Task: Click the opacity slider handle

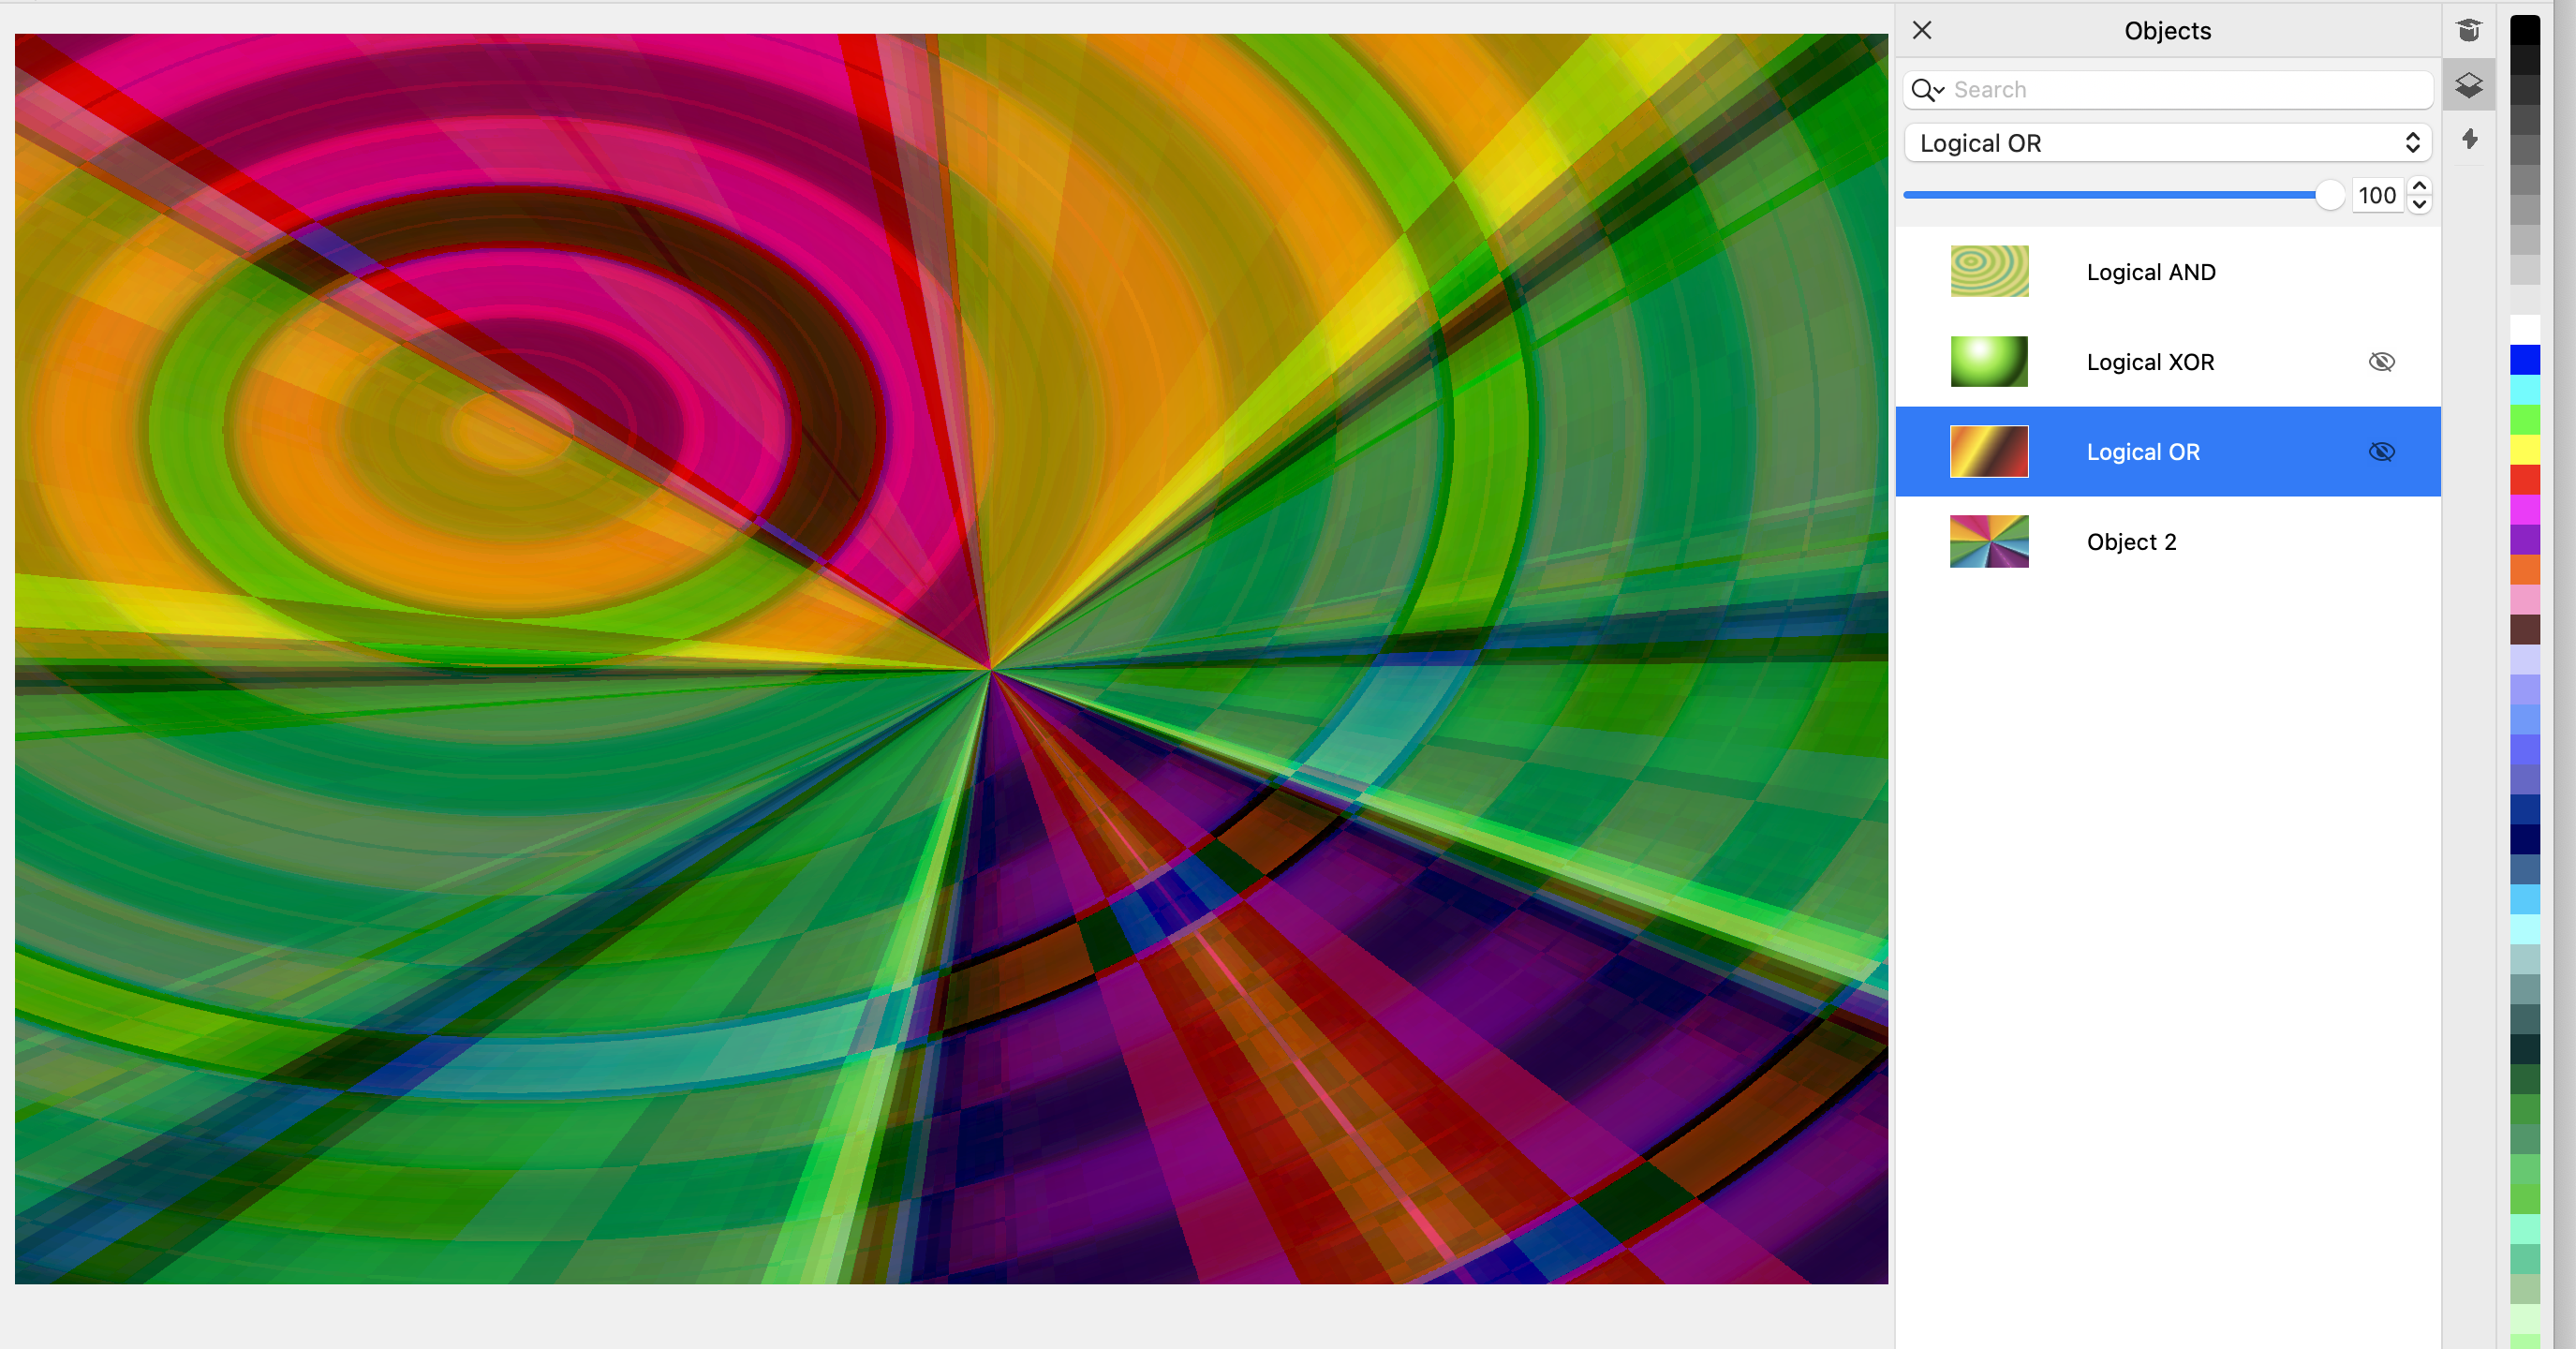Action: click(2329, 195)
